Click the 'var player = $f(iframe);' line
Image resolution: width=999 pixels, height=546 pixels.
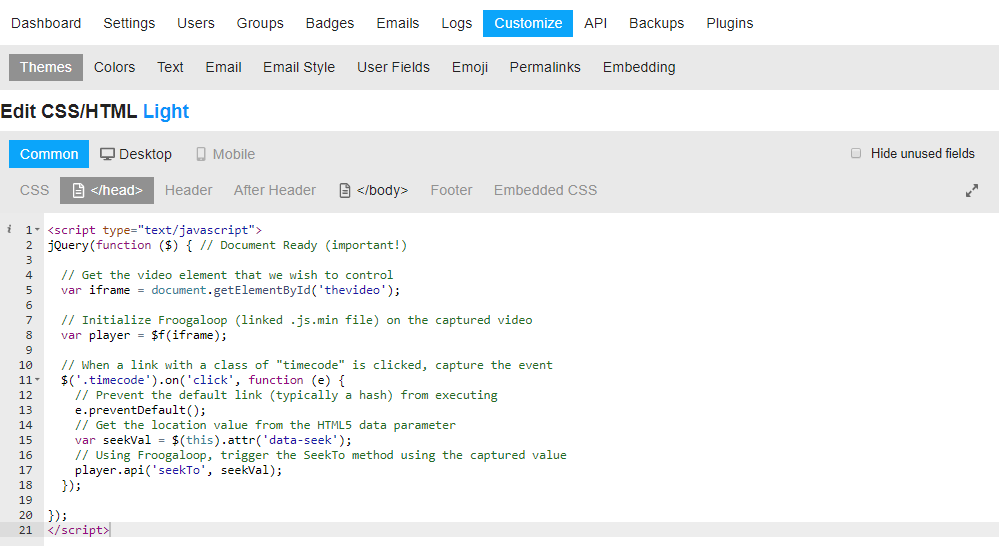tap(144, 335)
